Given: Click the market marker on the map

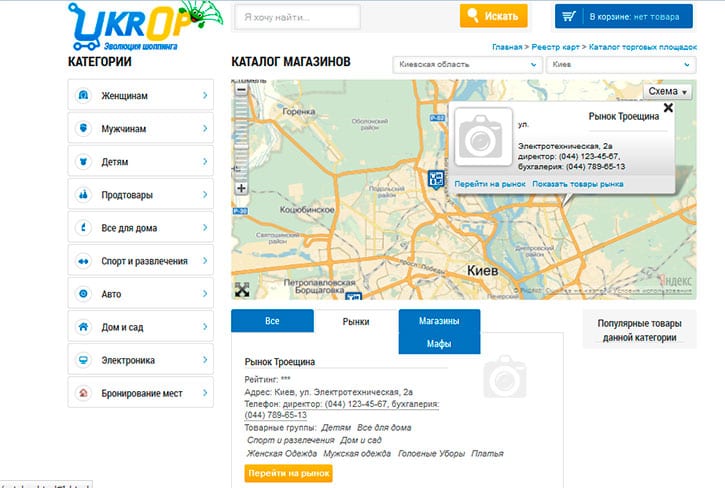Looking at the screenshot, I should [x=436, y=179].
